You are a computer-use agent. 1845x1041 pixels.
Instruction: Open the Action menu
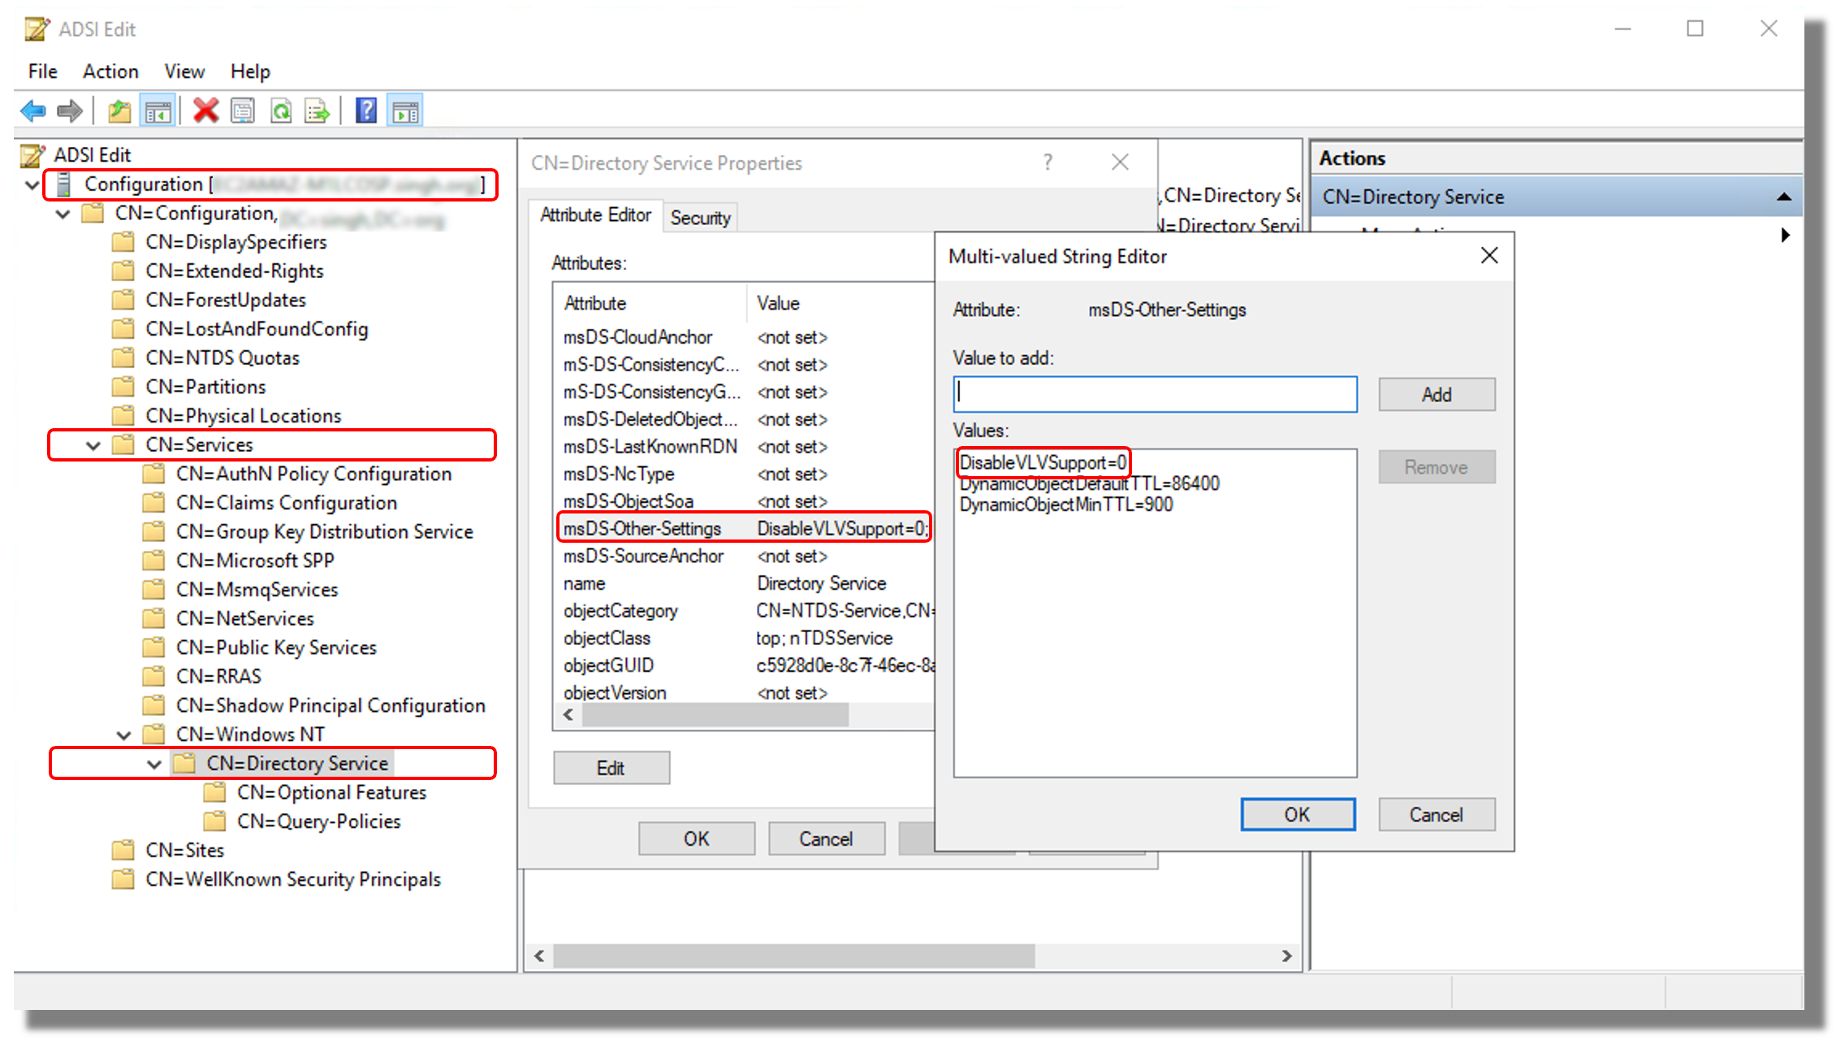tap(109, 71)
